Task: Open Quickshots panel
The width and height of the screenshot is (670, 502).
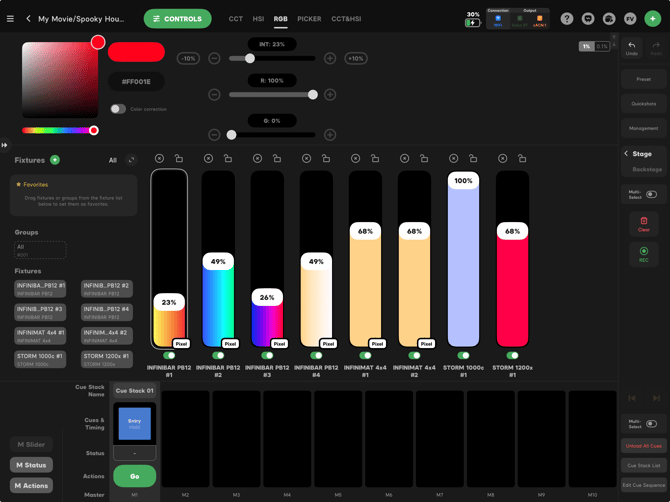Action: (644, 104)
